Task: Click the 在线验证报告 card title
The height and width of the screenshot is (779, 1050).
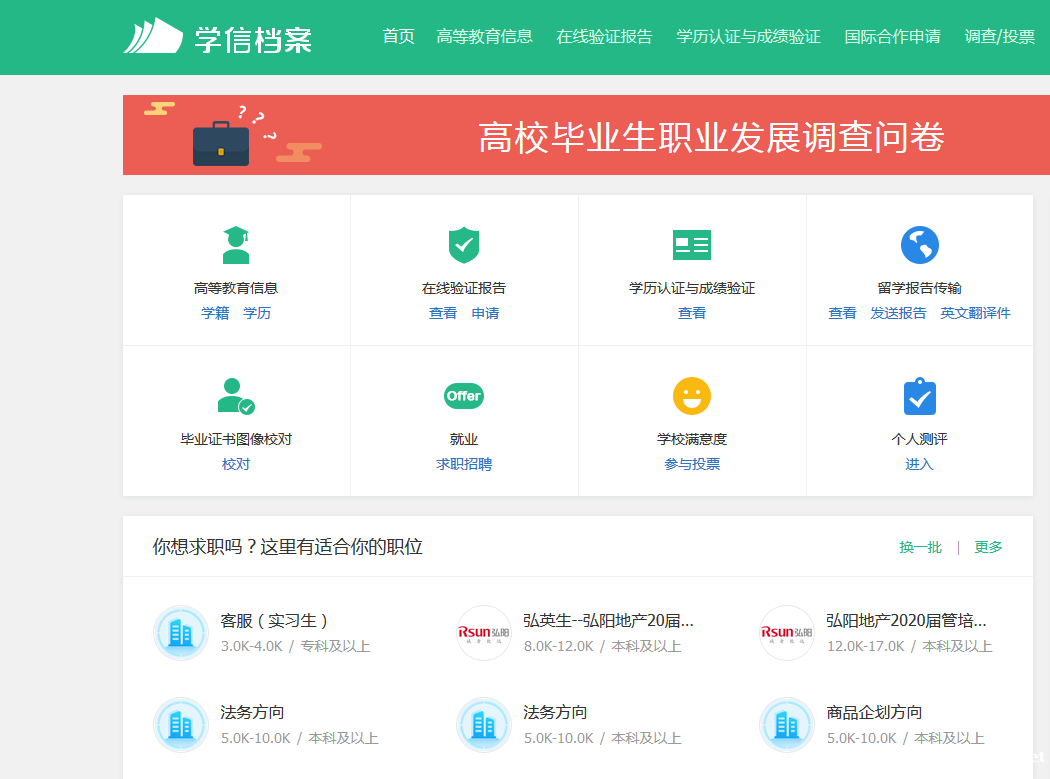Action: coord(463,288)
